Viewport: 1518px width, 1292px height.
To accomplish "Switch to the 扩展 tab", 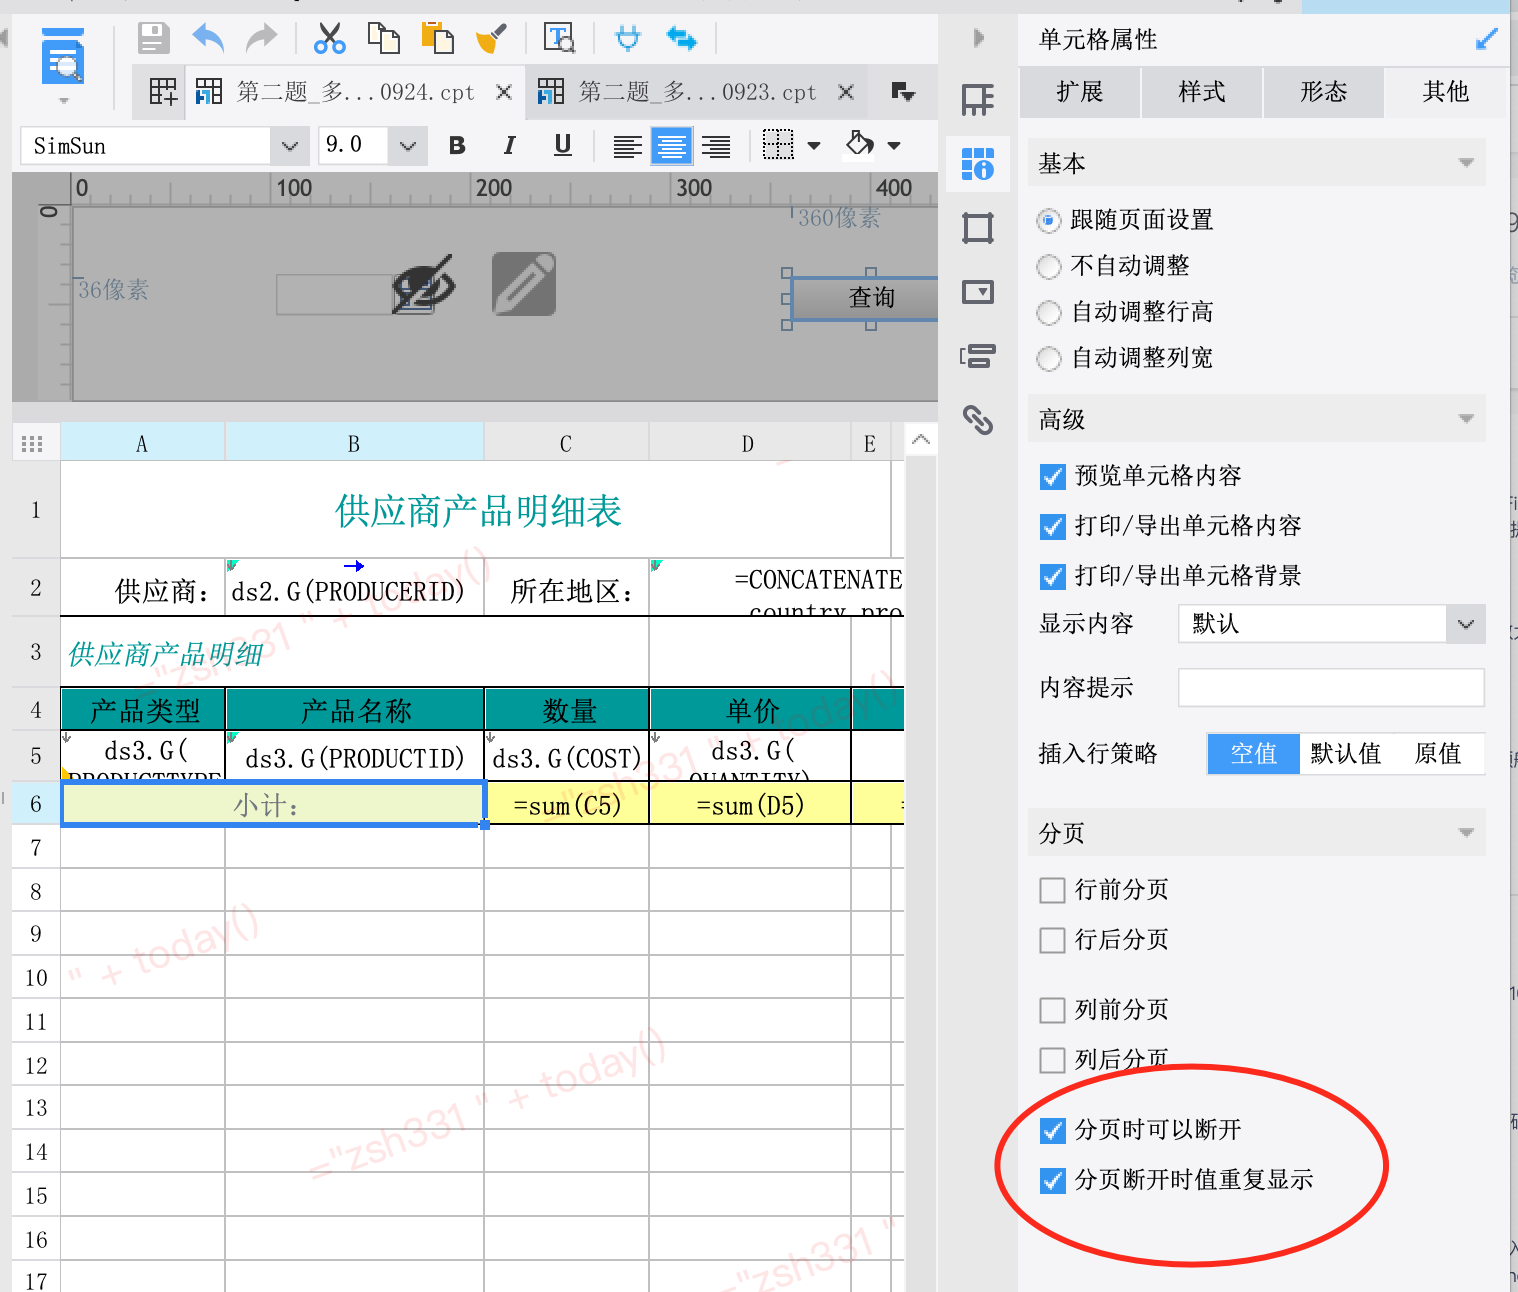I will (1080, 92).
